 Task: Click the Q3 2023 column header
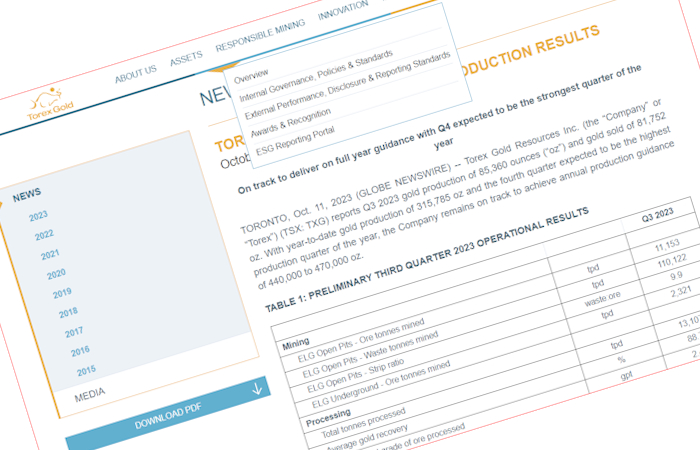point(657,214)
